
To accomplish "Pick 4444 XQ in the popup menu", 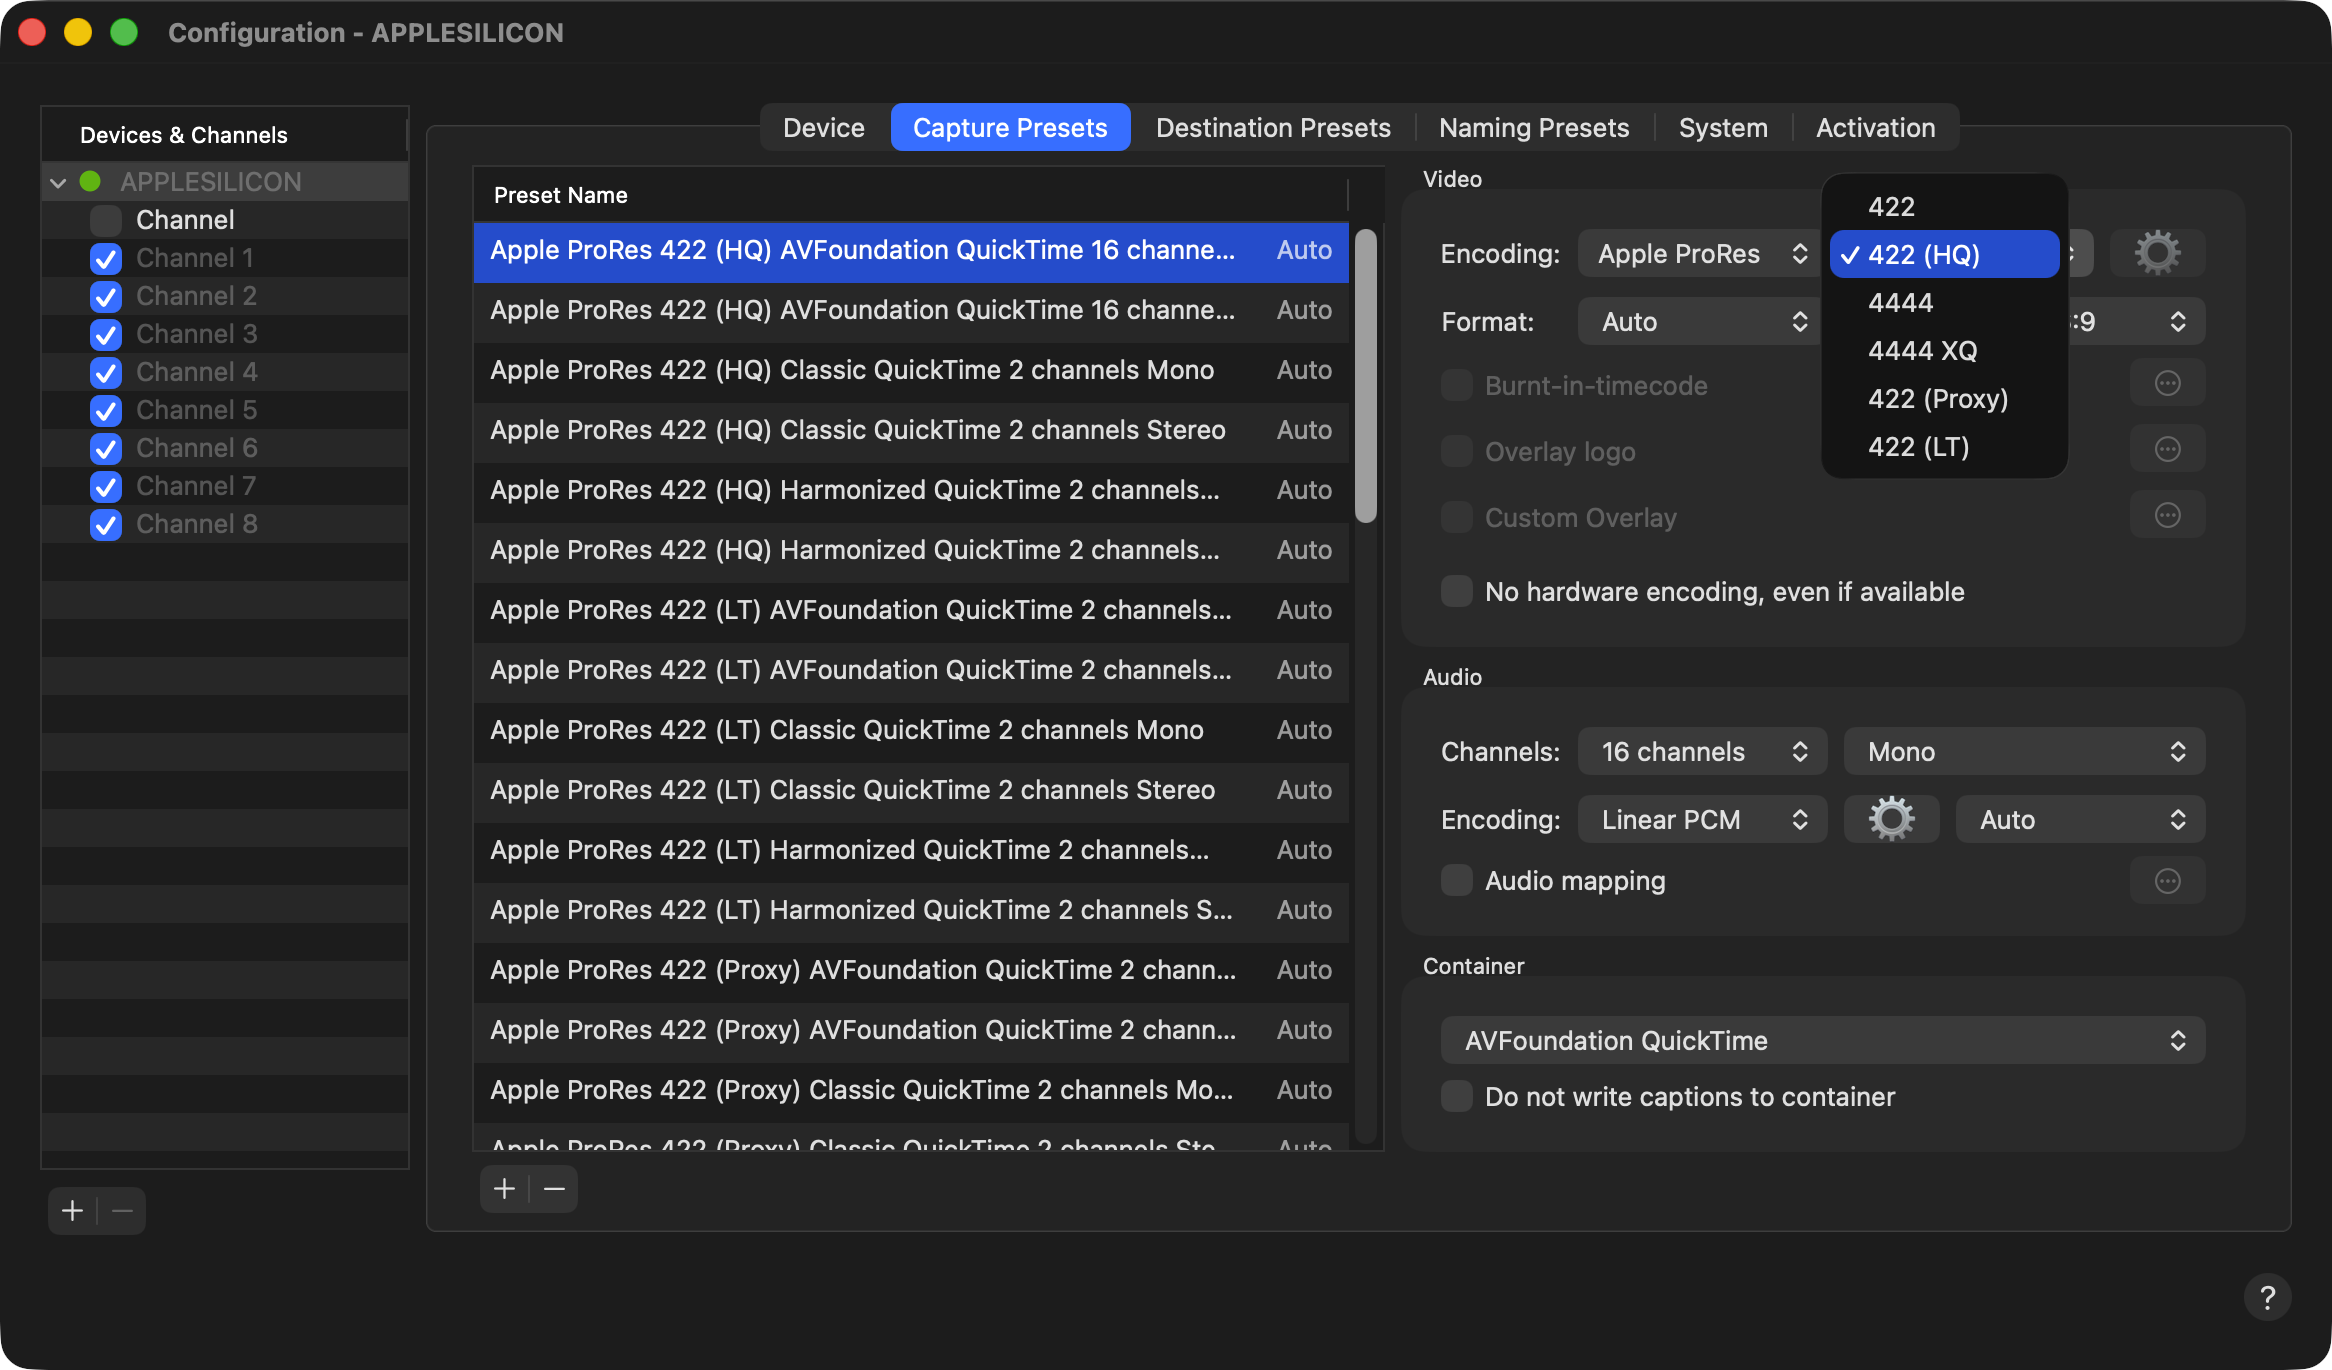I will 1945,350.
